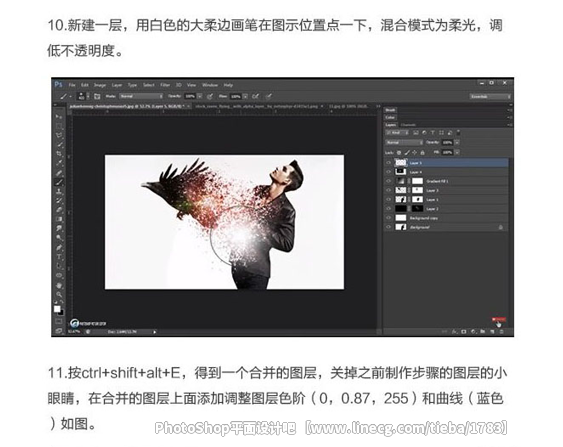
Task: Expand the collapsed Color panel tab
Action: tap(390, 117)
